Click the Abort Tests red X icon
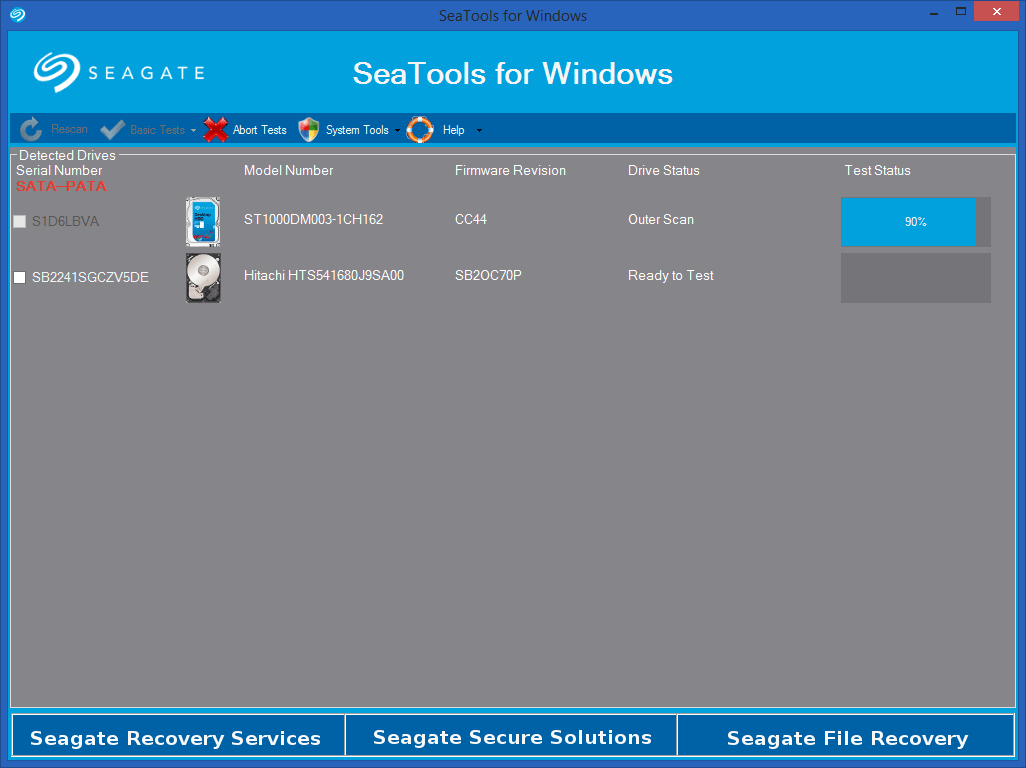 tap(214, 129)
